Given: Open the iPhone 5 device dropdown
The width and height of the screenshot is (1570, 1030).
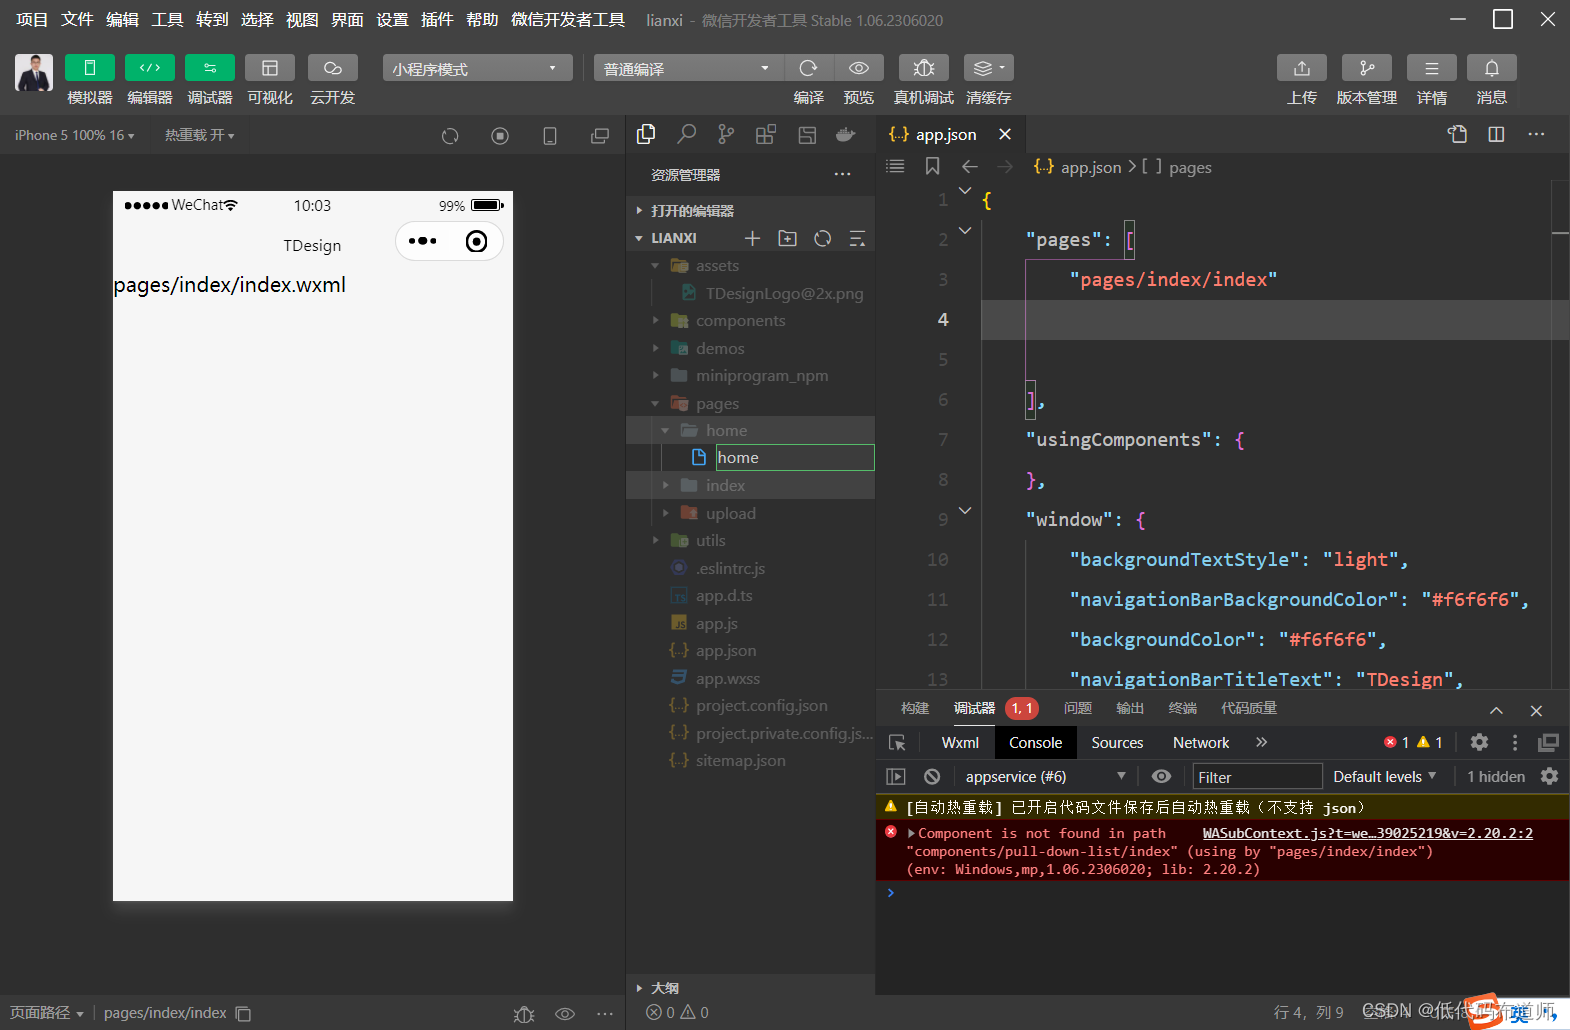Looking at the screenshot, I should (x=75, y=135).
